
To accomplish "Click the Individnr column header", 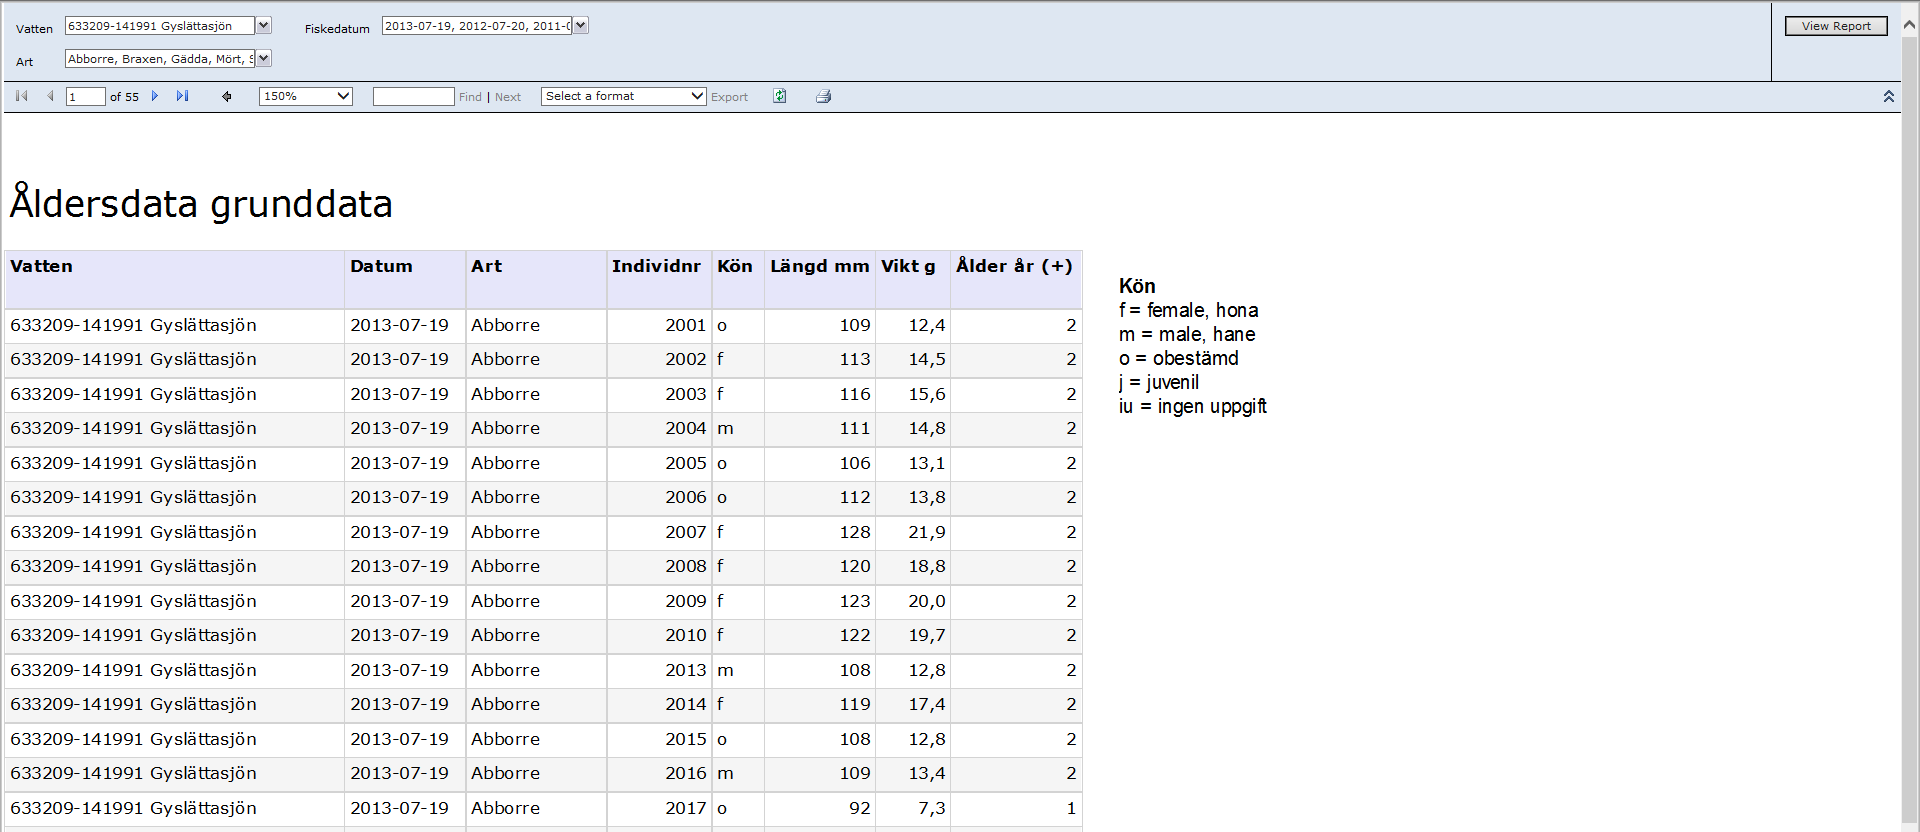I will [659, 279].
